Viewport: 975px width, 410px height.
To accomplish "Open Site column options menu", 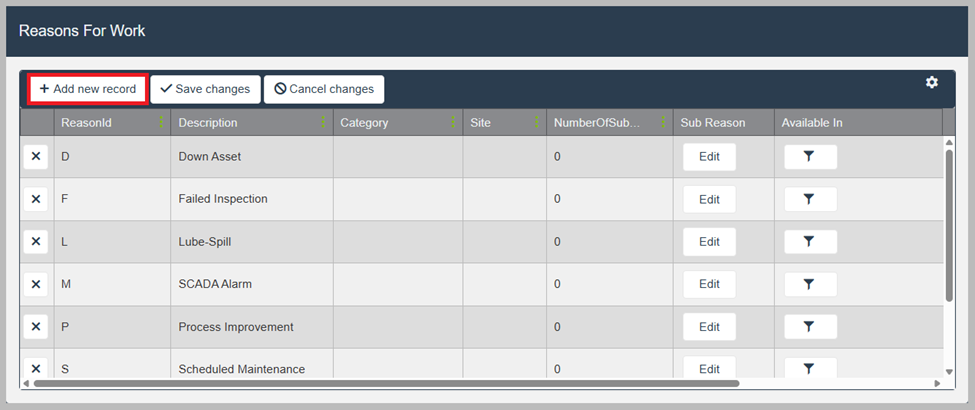I will pyautogui.click(x=537, y=122).
